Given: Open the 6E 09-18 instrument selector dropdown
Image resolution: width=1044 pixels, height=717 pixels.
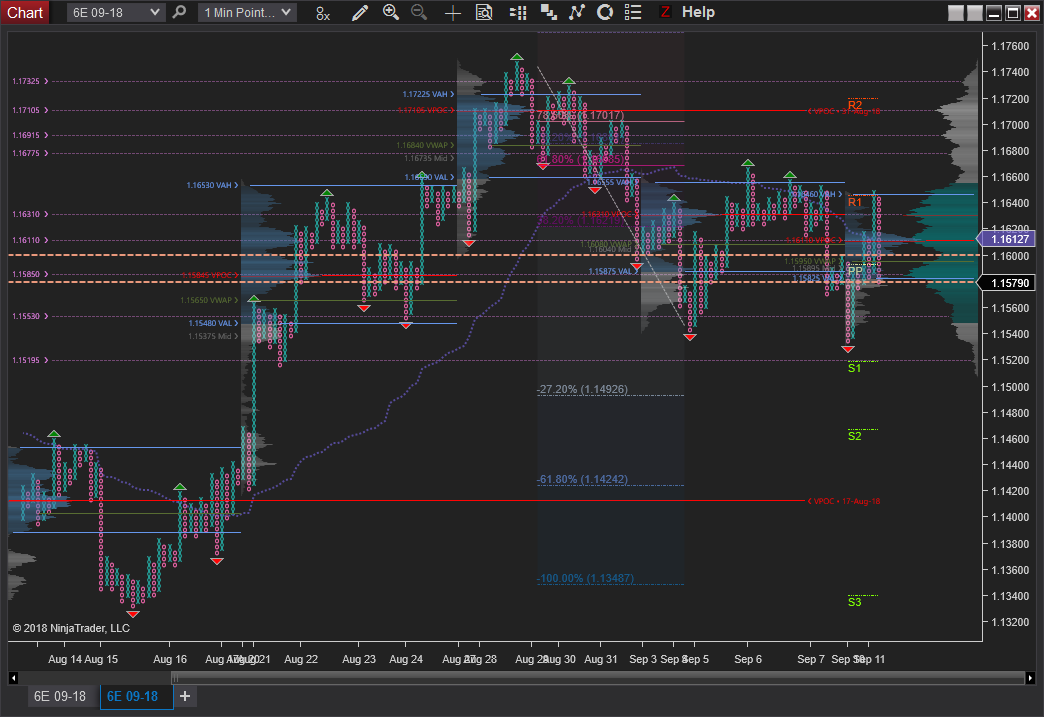Looking at the screenshot, I should pos(115,12).
